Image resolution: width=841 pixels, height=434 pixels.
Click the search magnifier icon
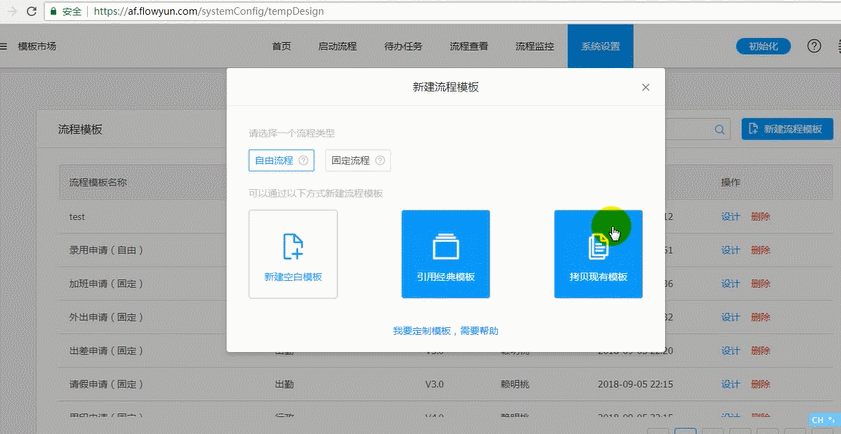pyautogui.click(x=719, y=129)
